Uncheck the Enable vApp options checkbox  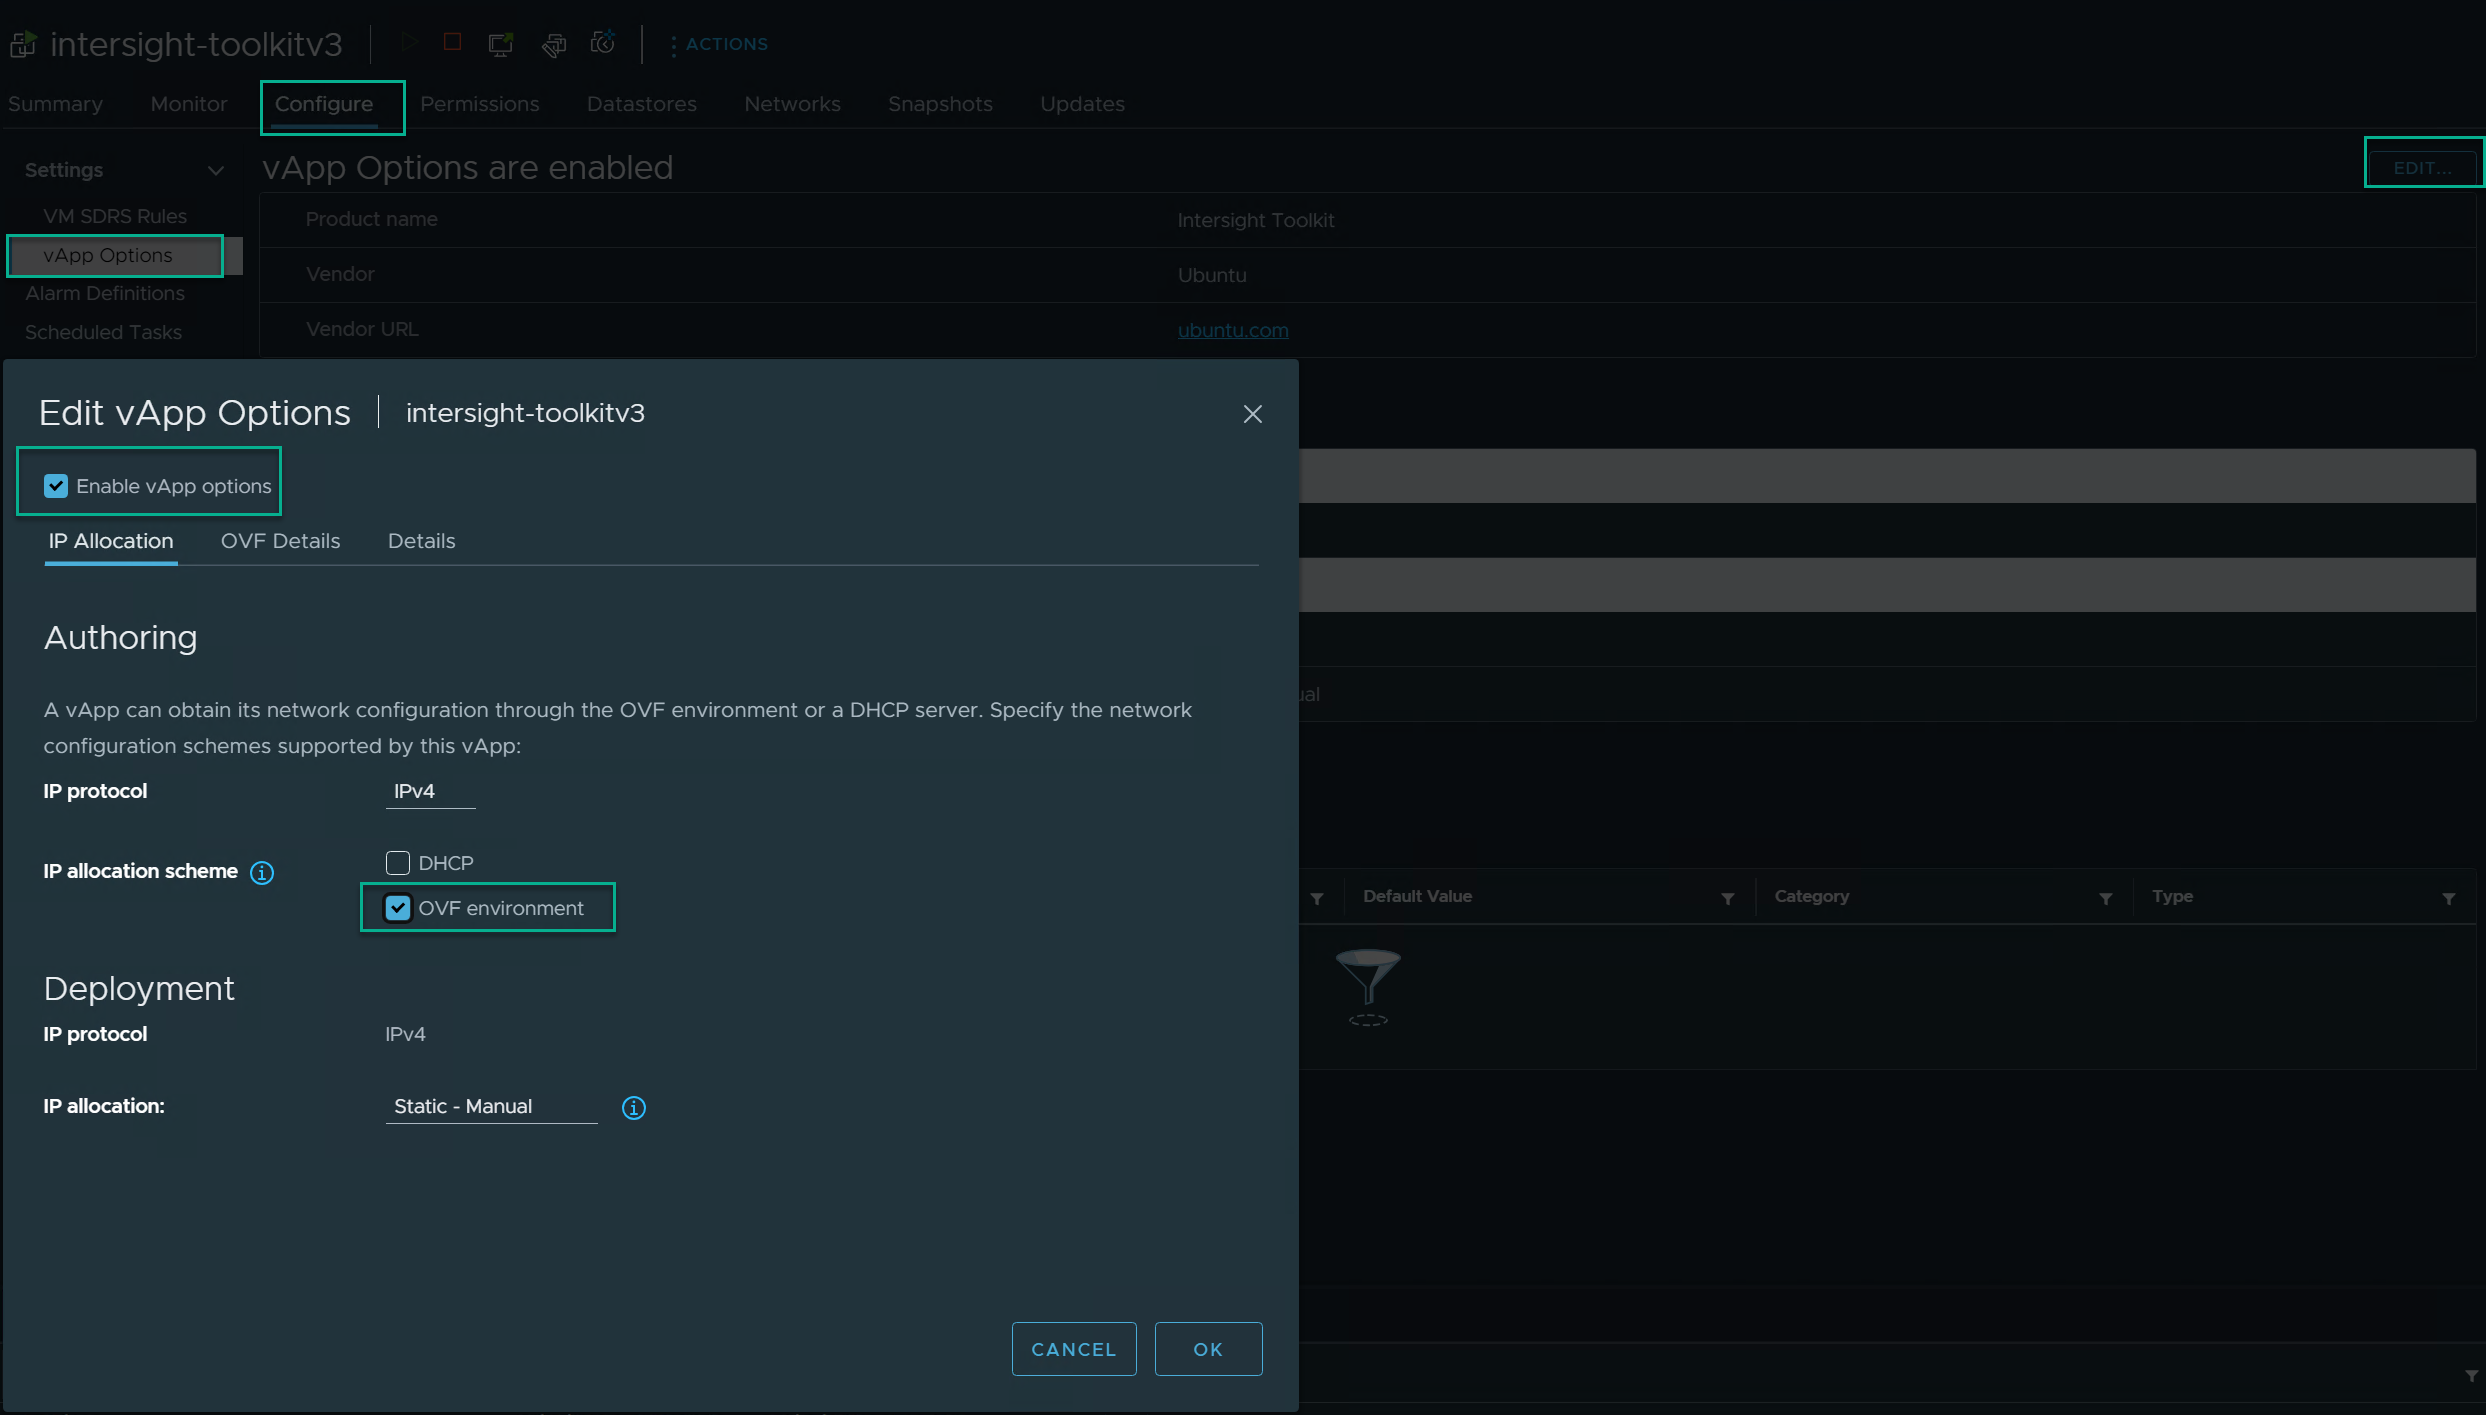pos(56,487)
